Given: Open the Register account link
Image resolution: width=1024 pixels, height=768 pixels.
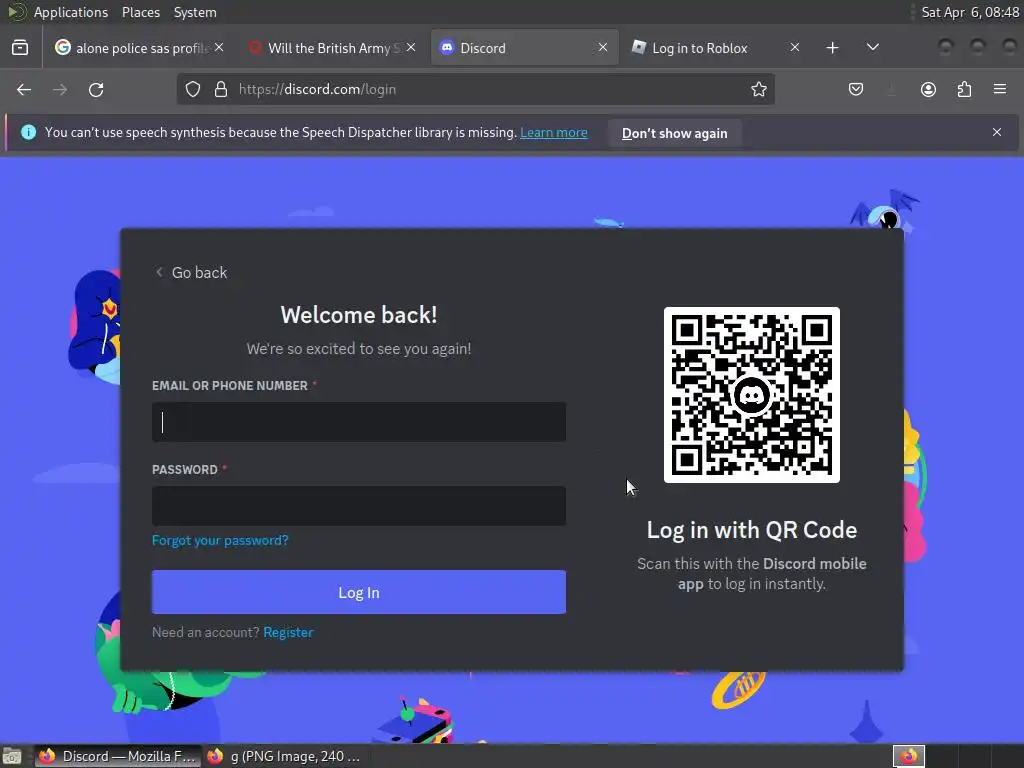Looking at the screenshot, I should [x=288, y=632].
